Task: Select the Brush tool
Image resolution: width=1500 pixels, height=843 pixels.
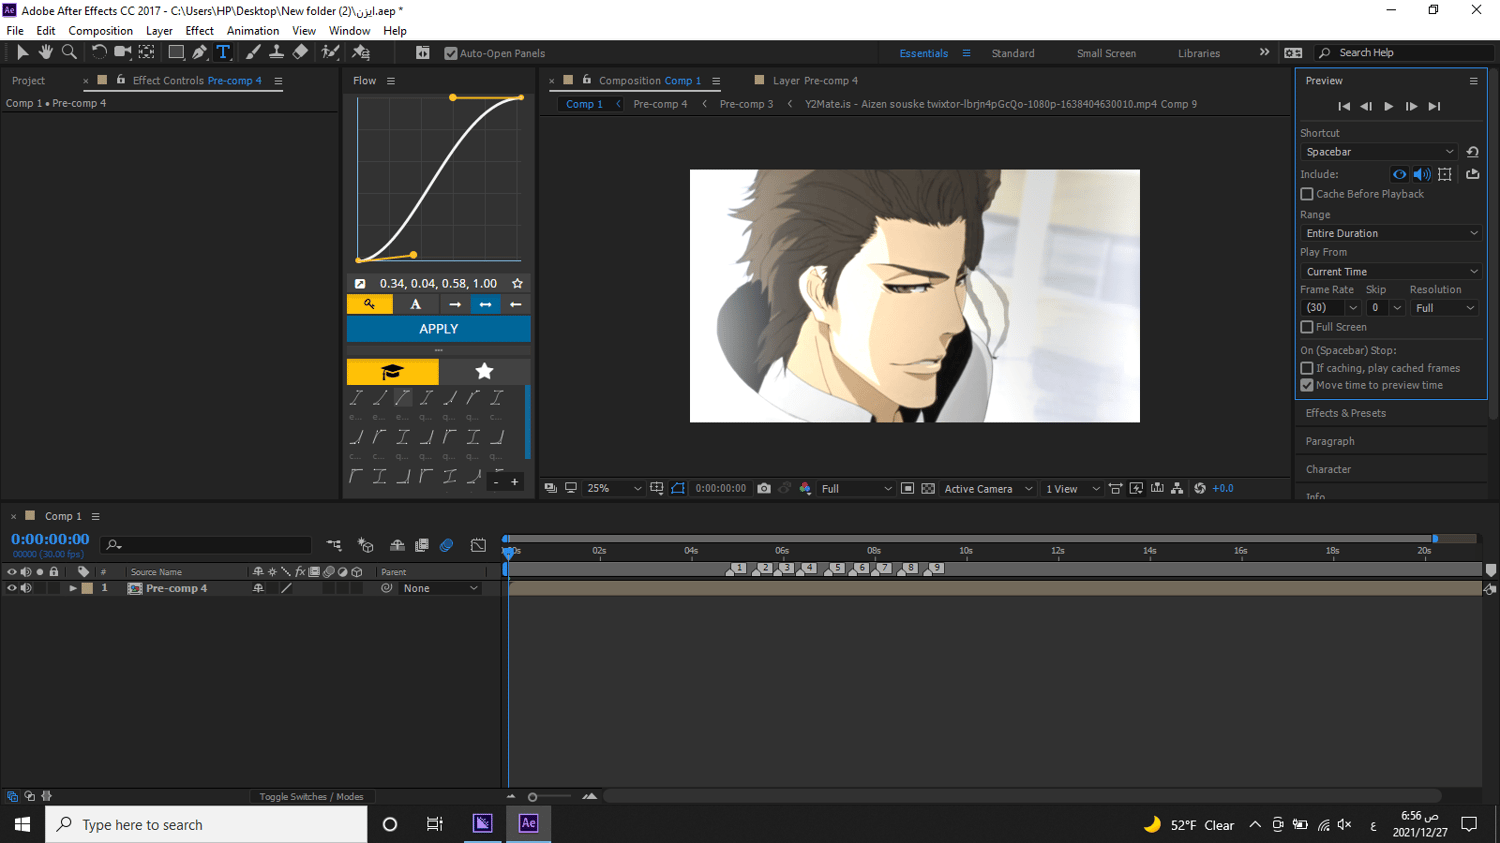Action: (x=253, y=52)
